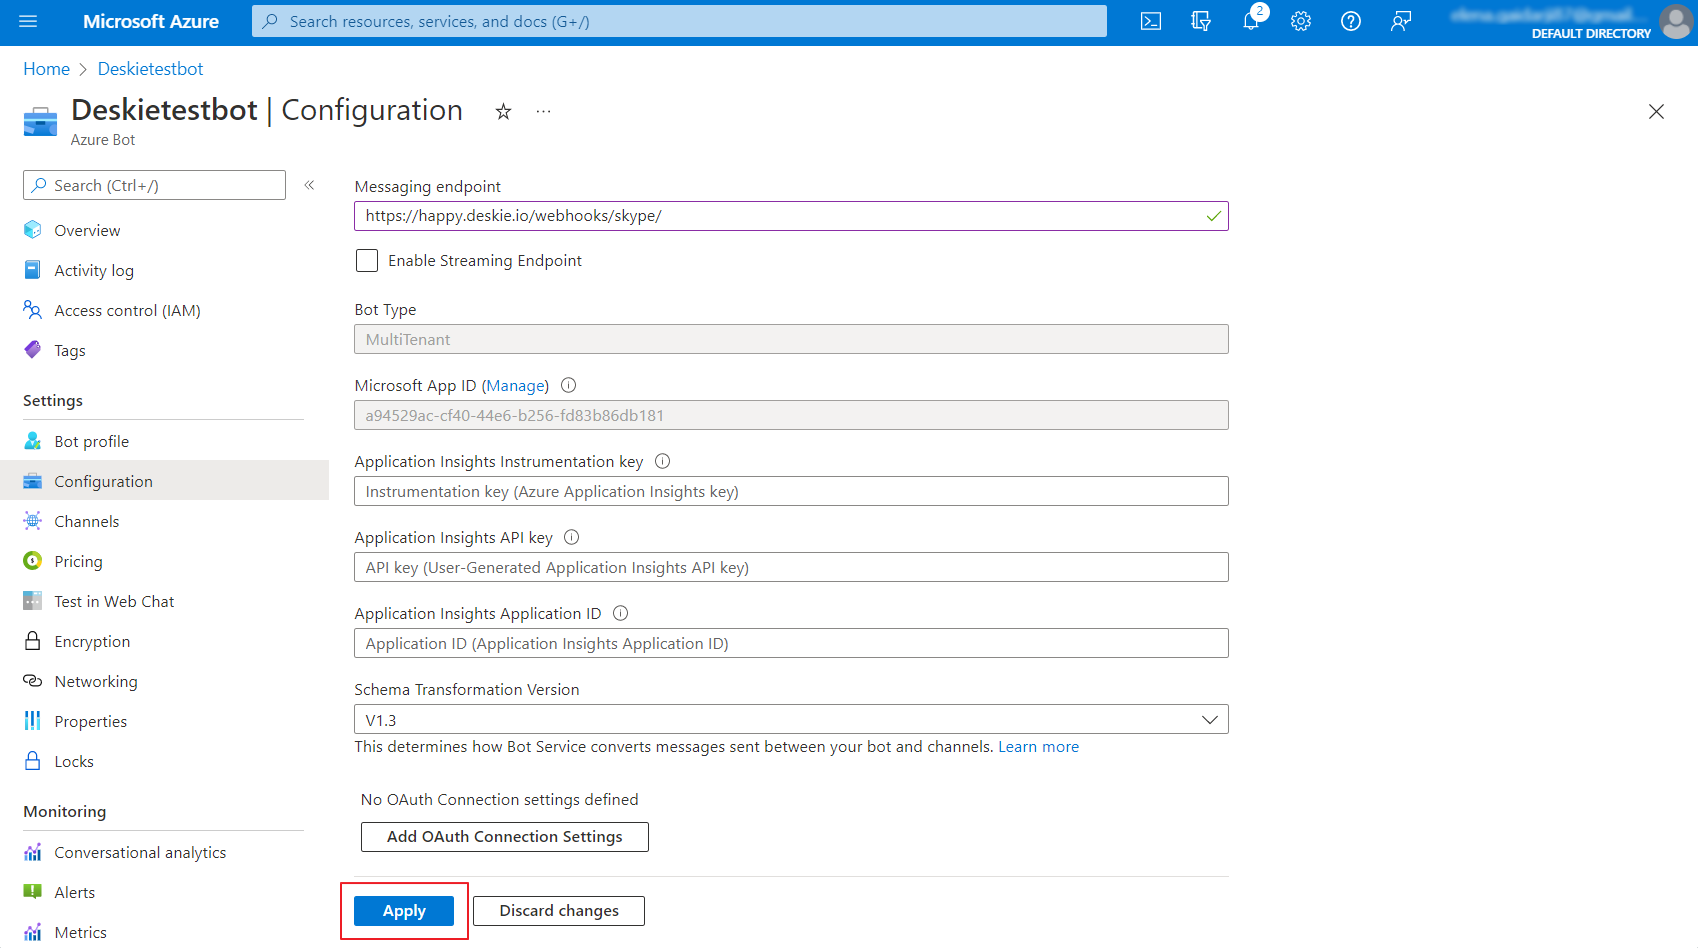Click the Application Insights API key field
This screenshot has width=1698, height=948.
791,568
